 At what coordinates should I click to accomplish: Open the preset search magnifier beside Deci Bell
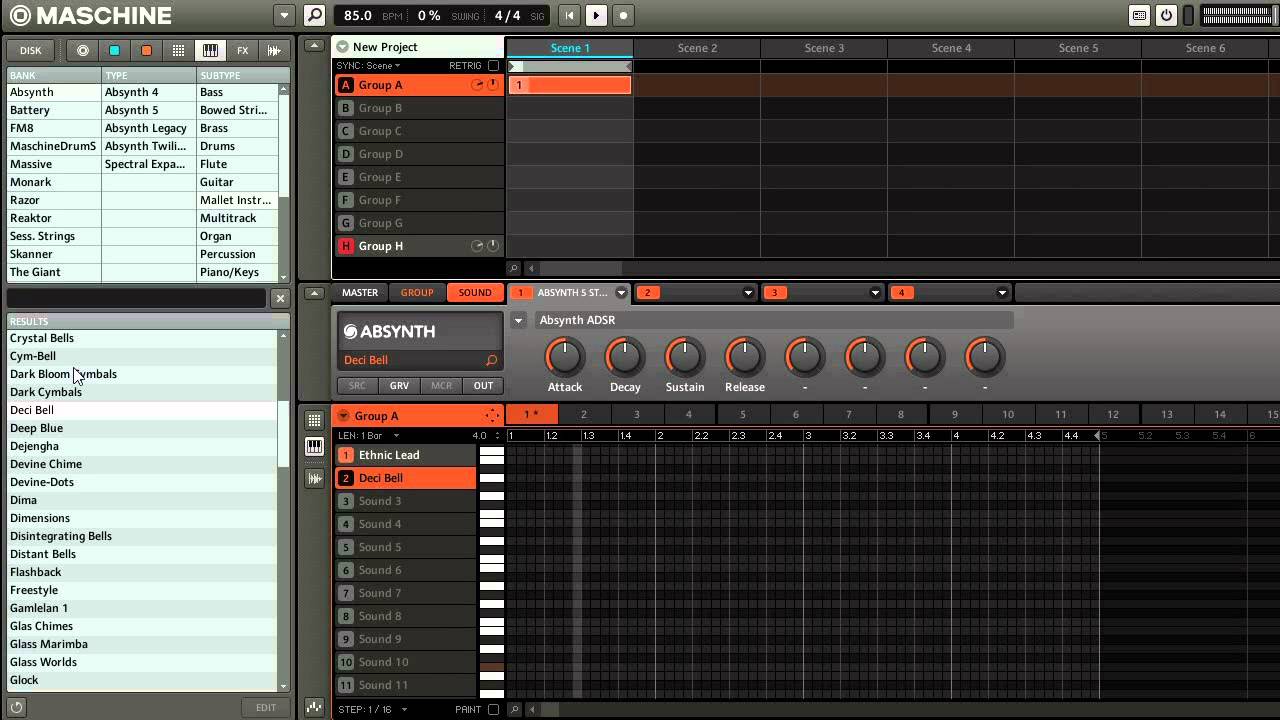pyautogui.click(x=491, y=360)
